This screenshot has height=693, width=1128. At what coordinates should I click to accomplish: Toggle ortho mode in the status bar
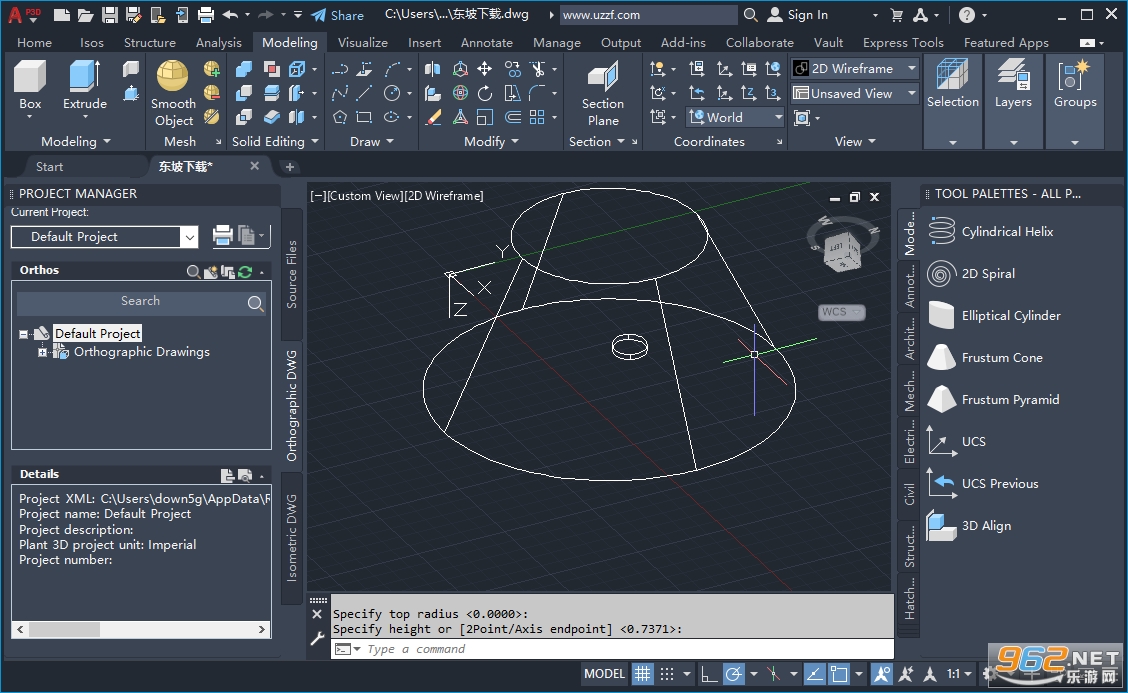709,674
